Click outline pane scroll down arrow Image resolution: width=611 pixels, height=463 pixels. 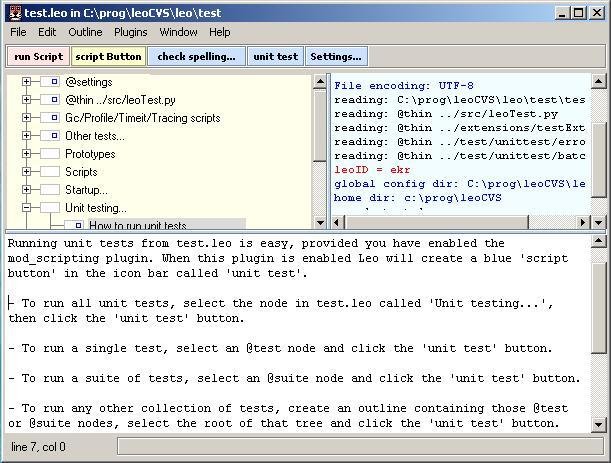tap(320, 223)
